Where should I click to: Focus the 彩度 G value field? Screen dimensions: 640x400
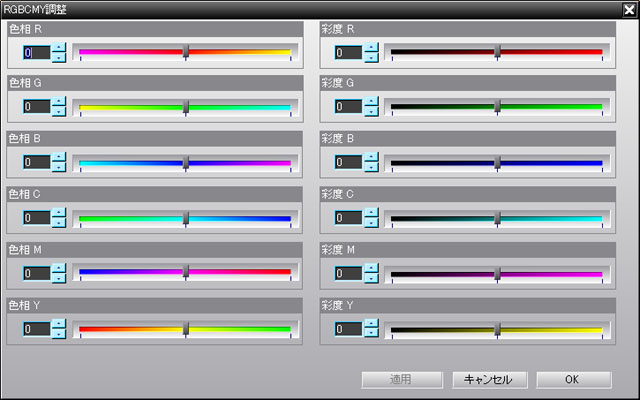pos(349,107)
